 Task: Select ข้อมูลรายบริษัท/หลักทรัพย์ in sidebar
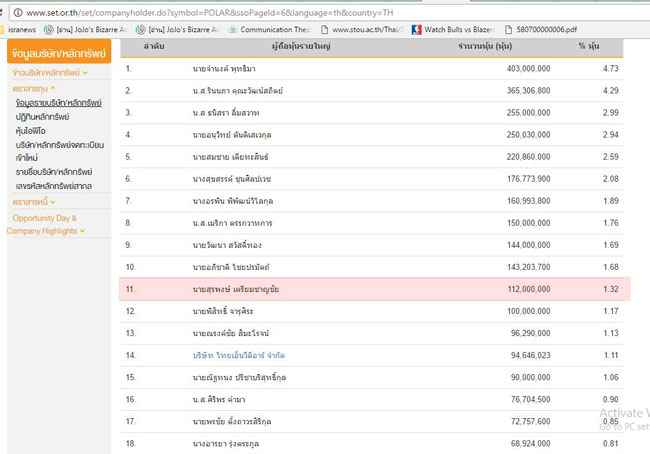click(59, 103)
